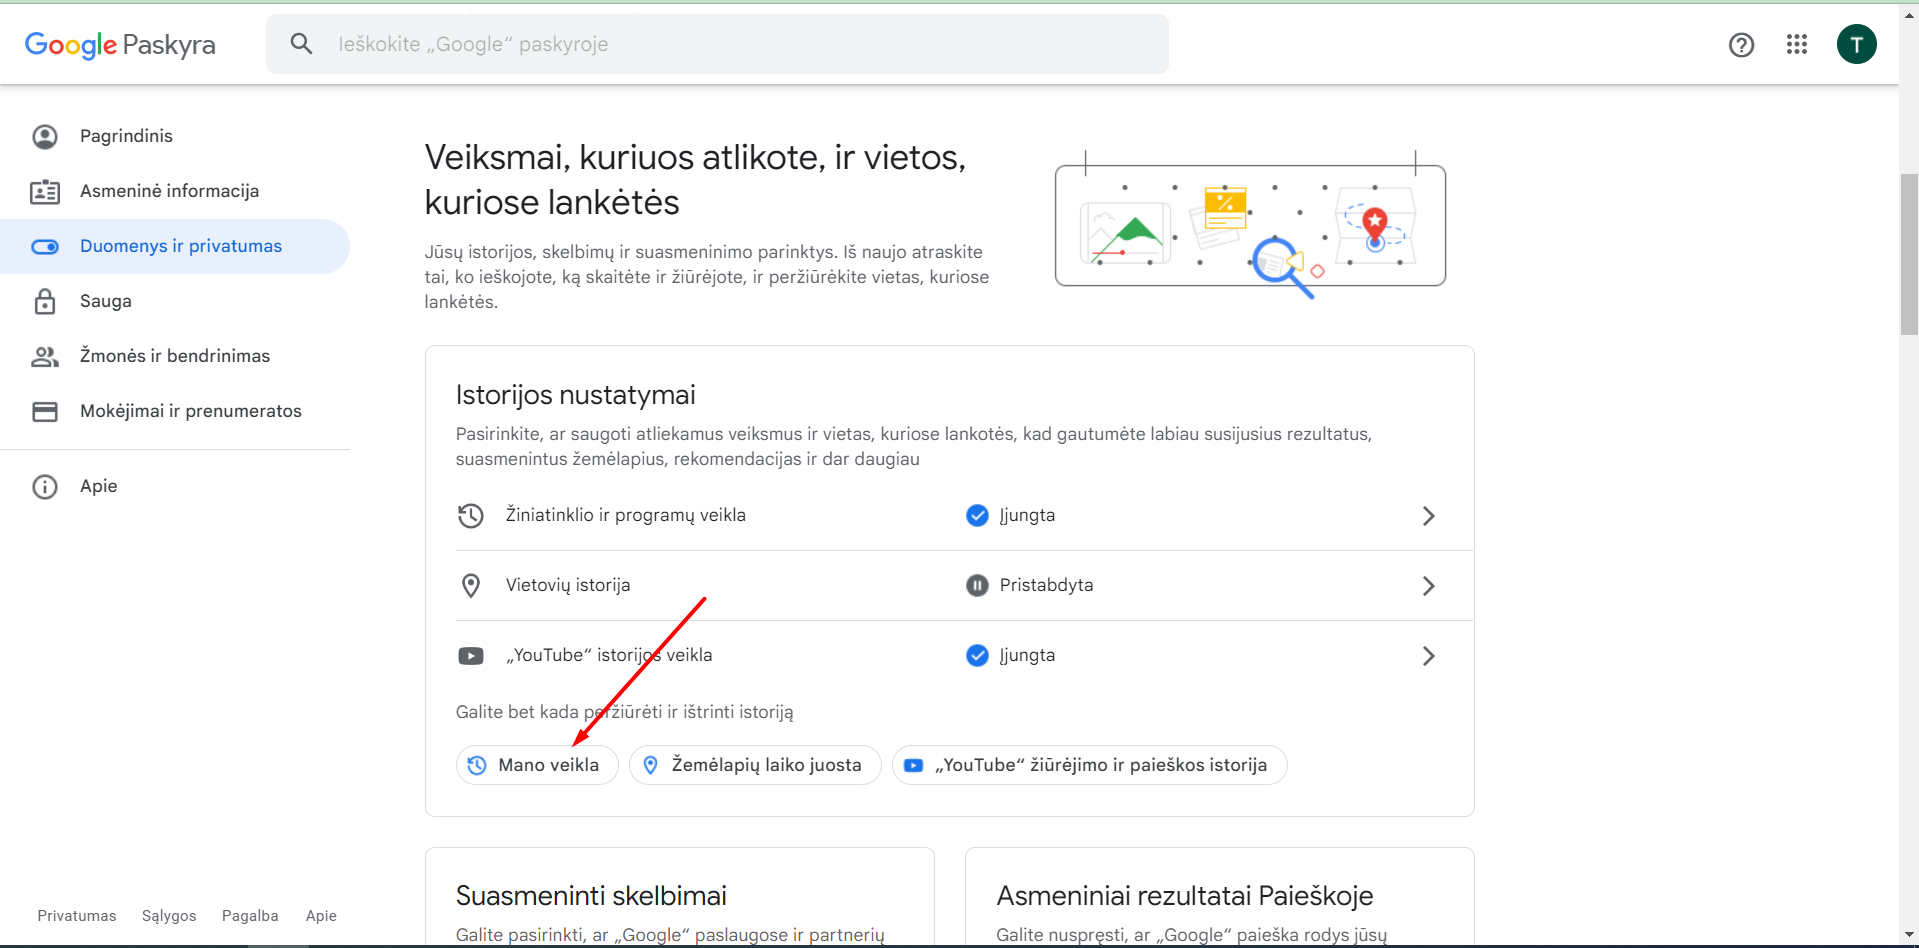This screenshot has height=948, width=1919.
Task: Click the Įjungta status for YouTube istorija
Action: click(1027, 655)
